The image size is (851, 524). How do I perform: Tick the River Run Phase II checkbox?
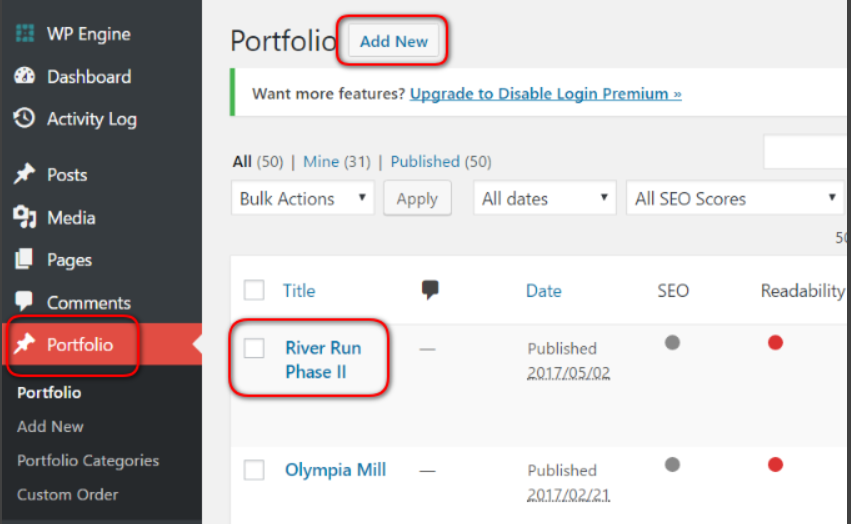254,348
